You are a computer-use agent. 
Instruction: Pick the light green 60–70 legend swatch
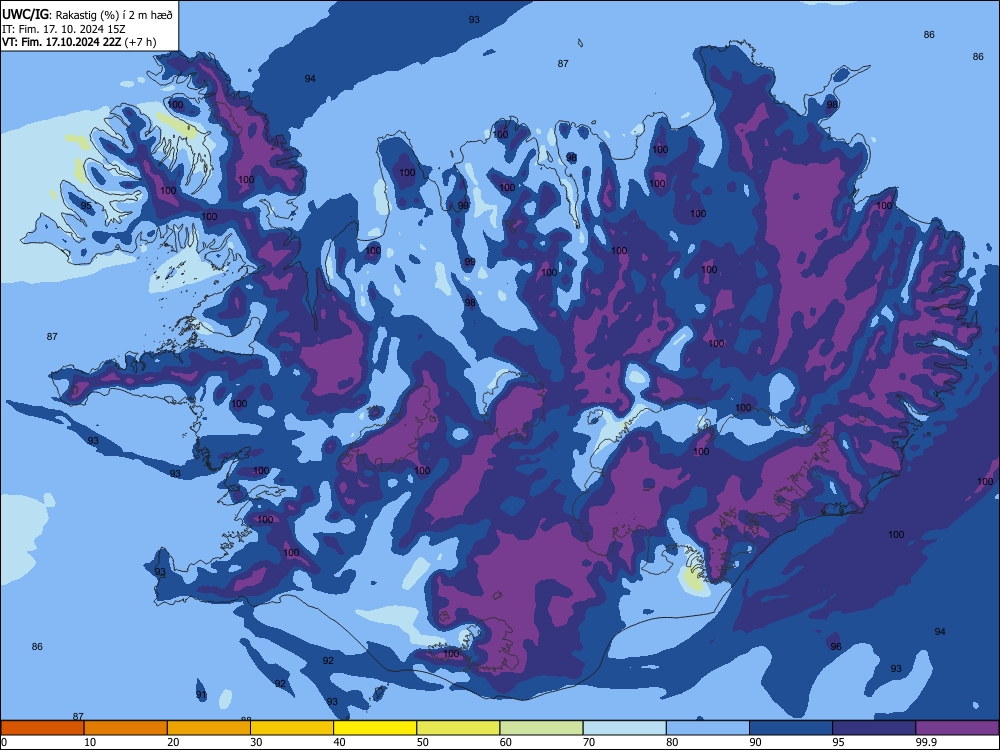(x=541, y=728)
